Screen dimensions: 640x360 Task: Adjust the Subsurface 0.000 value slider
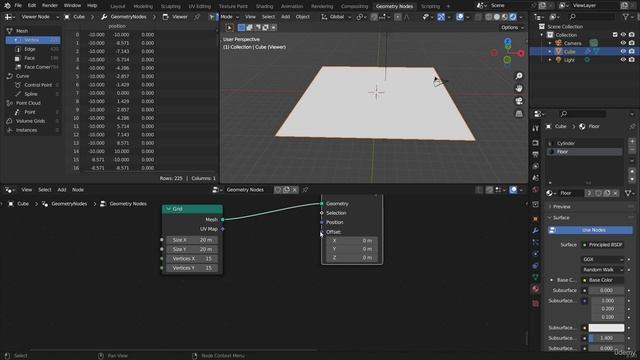click(606, 290)
